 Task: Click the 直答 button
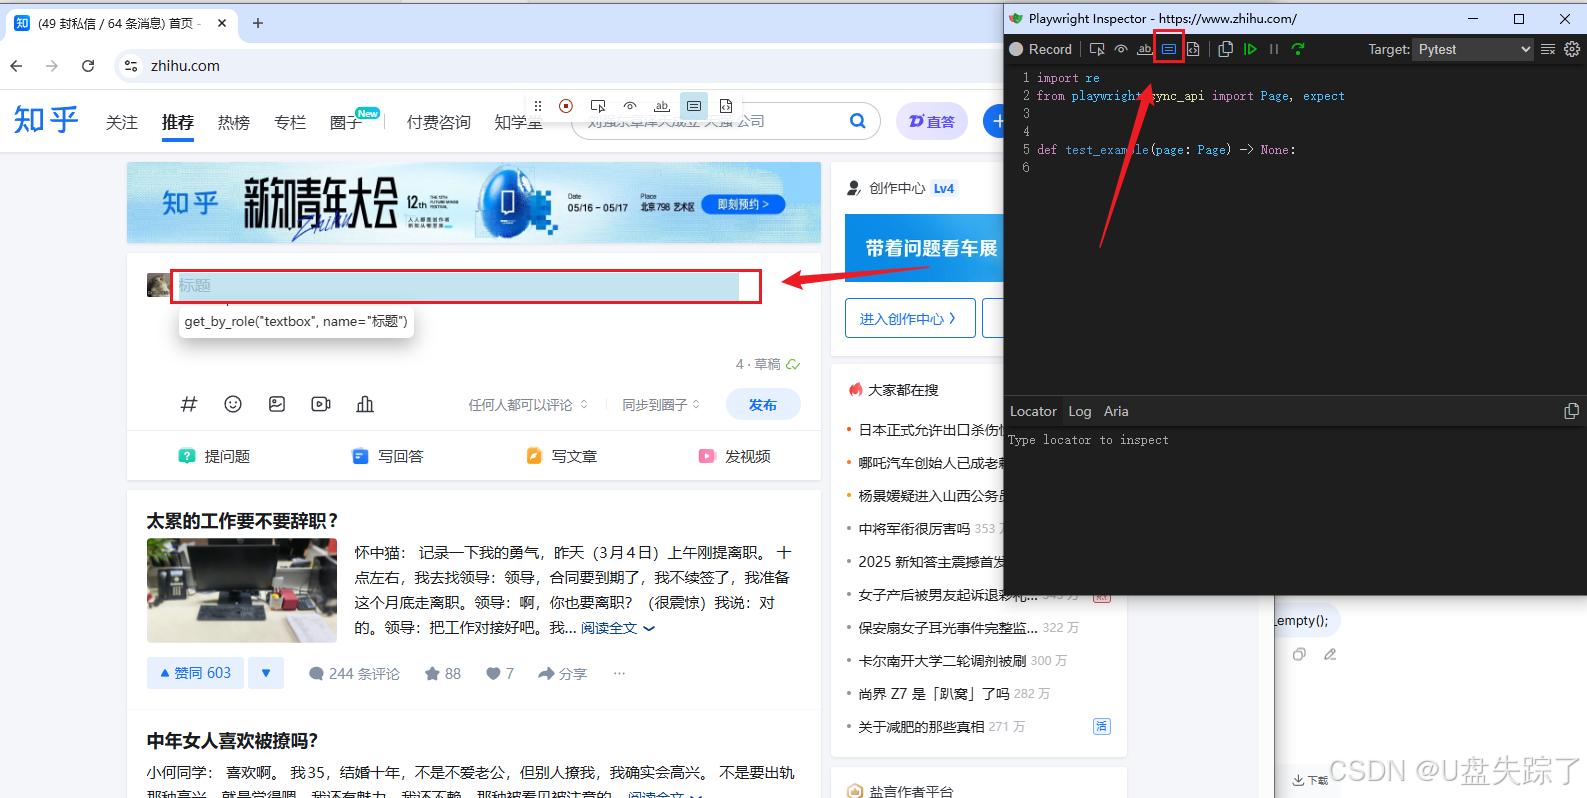(x=932, y=121)
